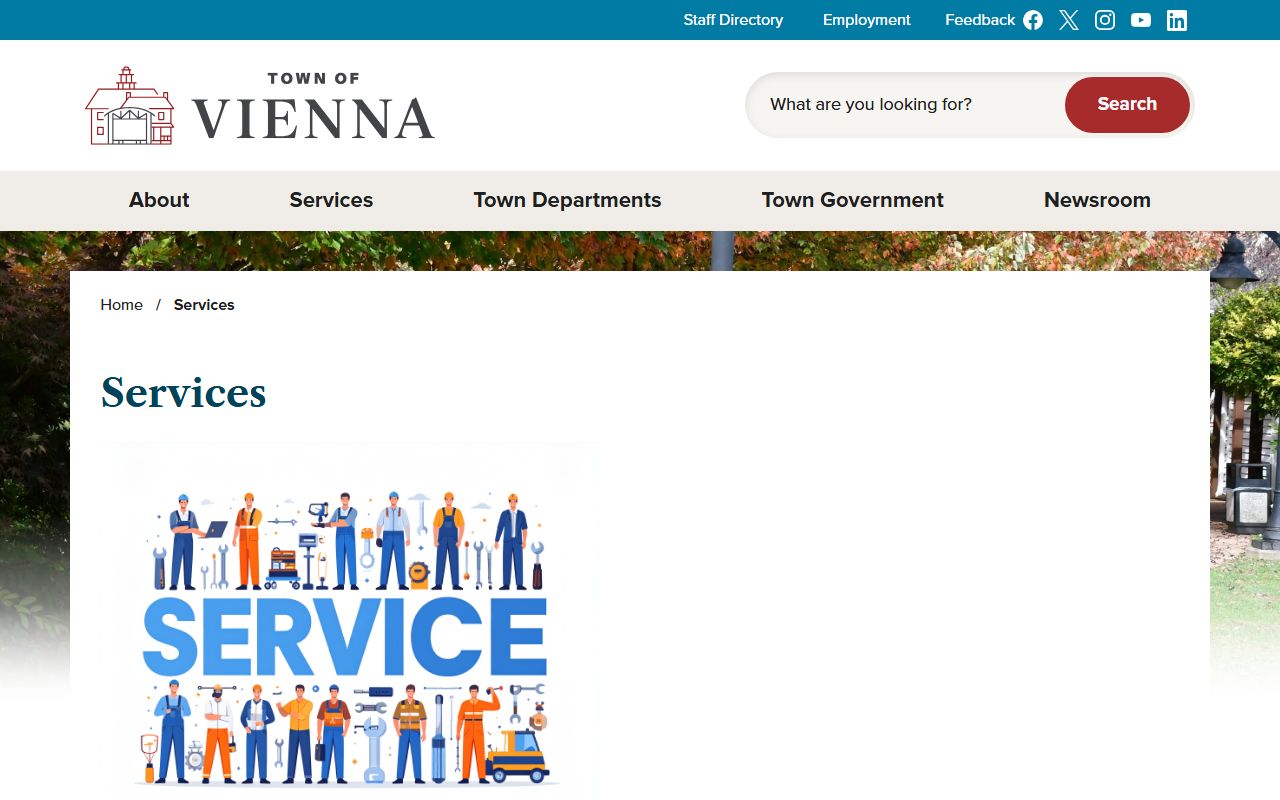1280x800 pixels.
Task: Open the Town Government menu
Action: (x=853, y=200)
